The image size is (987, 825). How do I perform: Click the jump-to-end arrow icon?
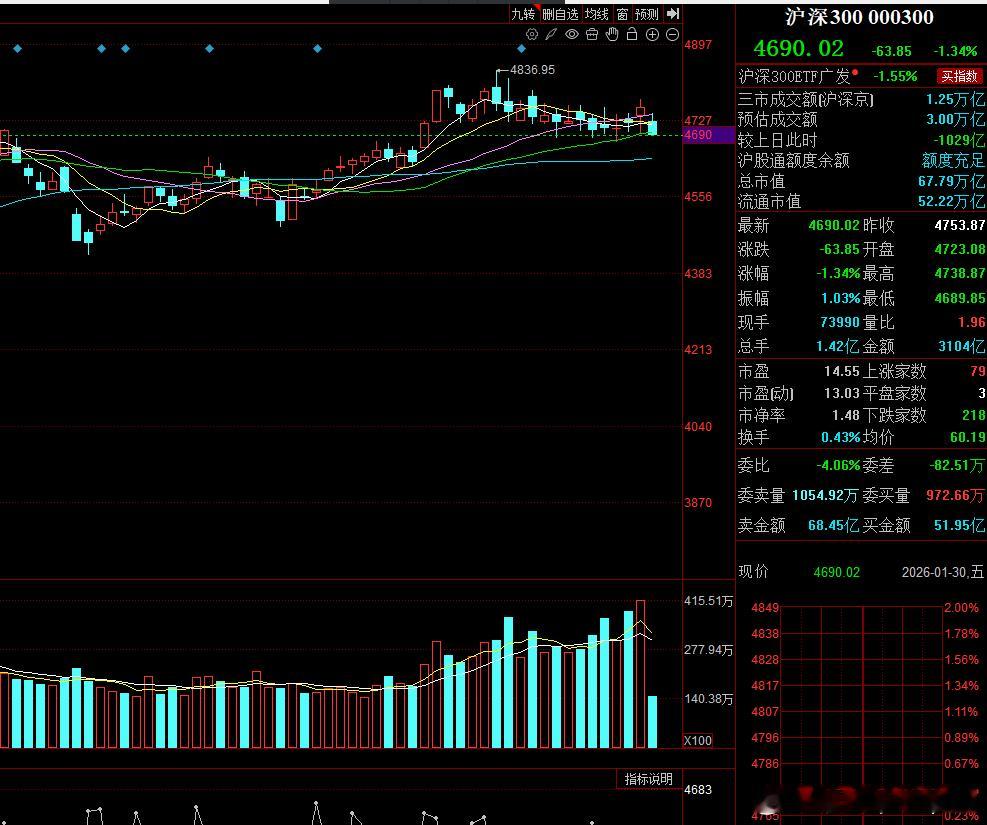pyautogui.click(x=673, y=14)
